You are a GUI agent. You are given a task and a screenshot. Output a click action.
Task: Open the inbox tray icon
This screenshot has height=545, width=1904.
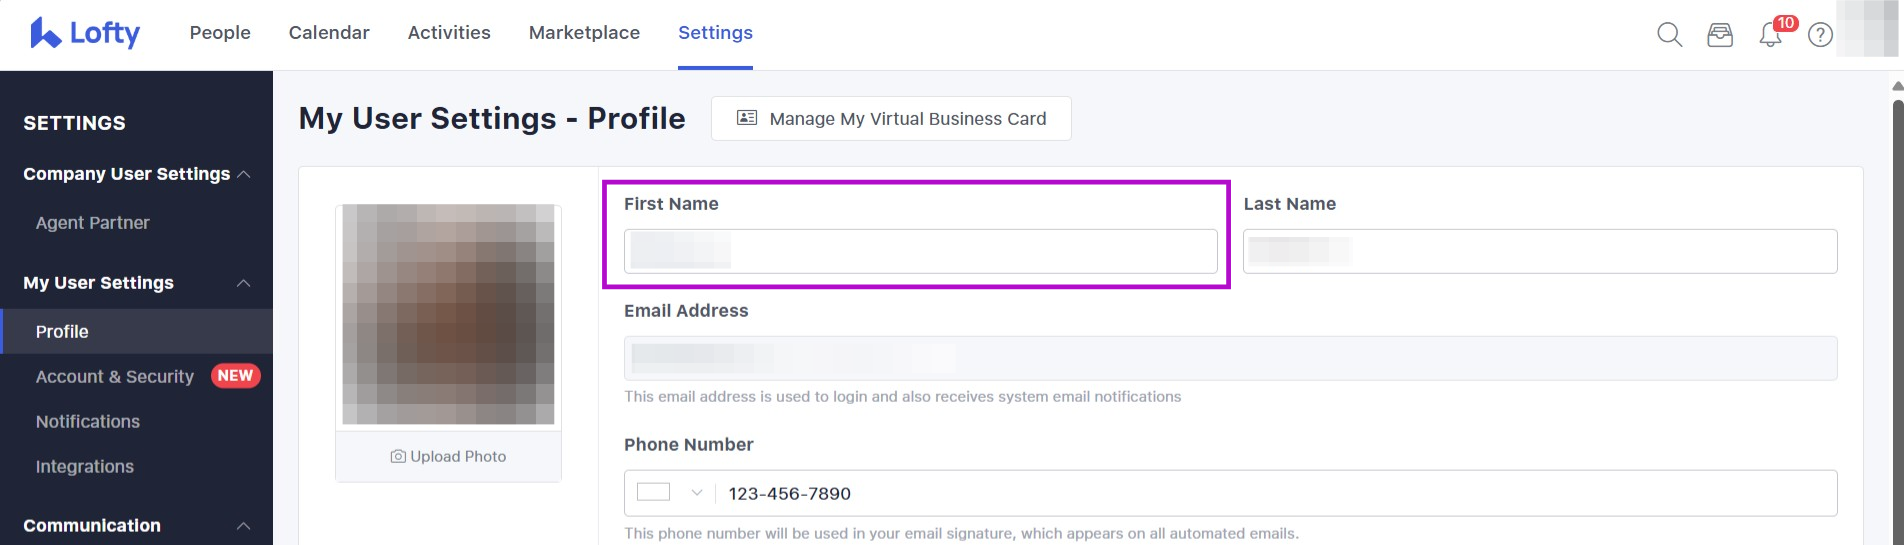tap(1720, 35)
